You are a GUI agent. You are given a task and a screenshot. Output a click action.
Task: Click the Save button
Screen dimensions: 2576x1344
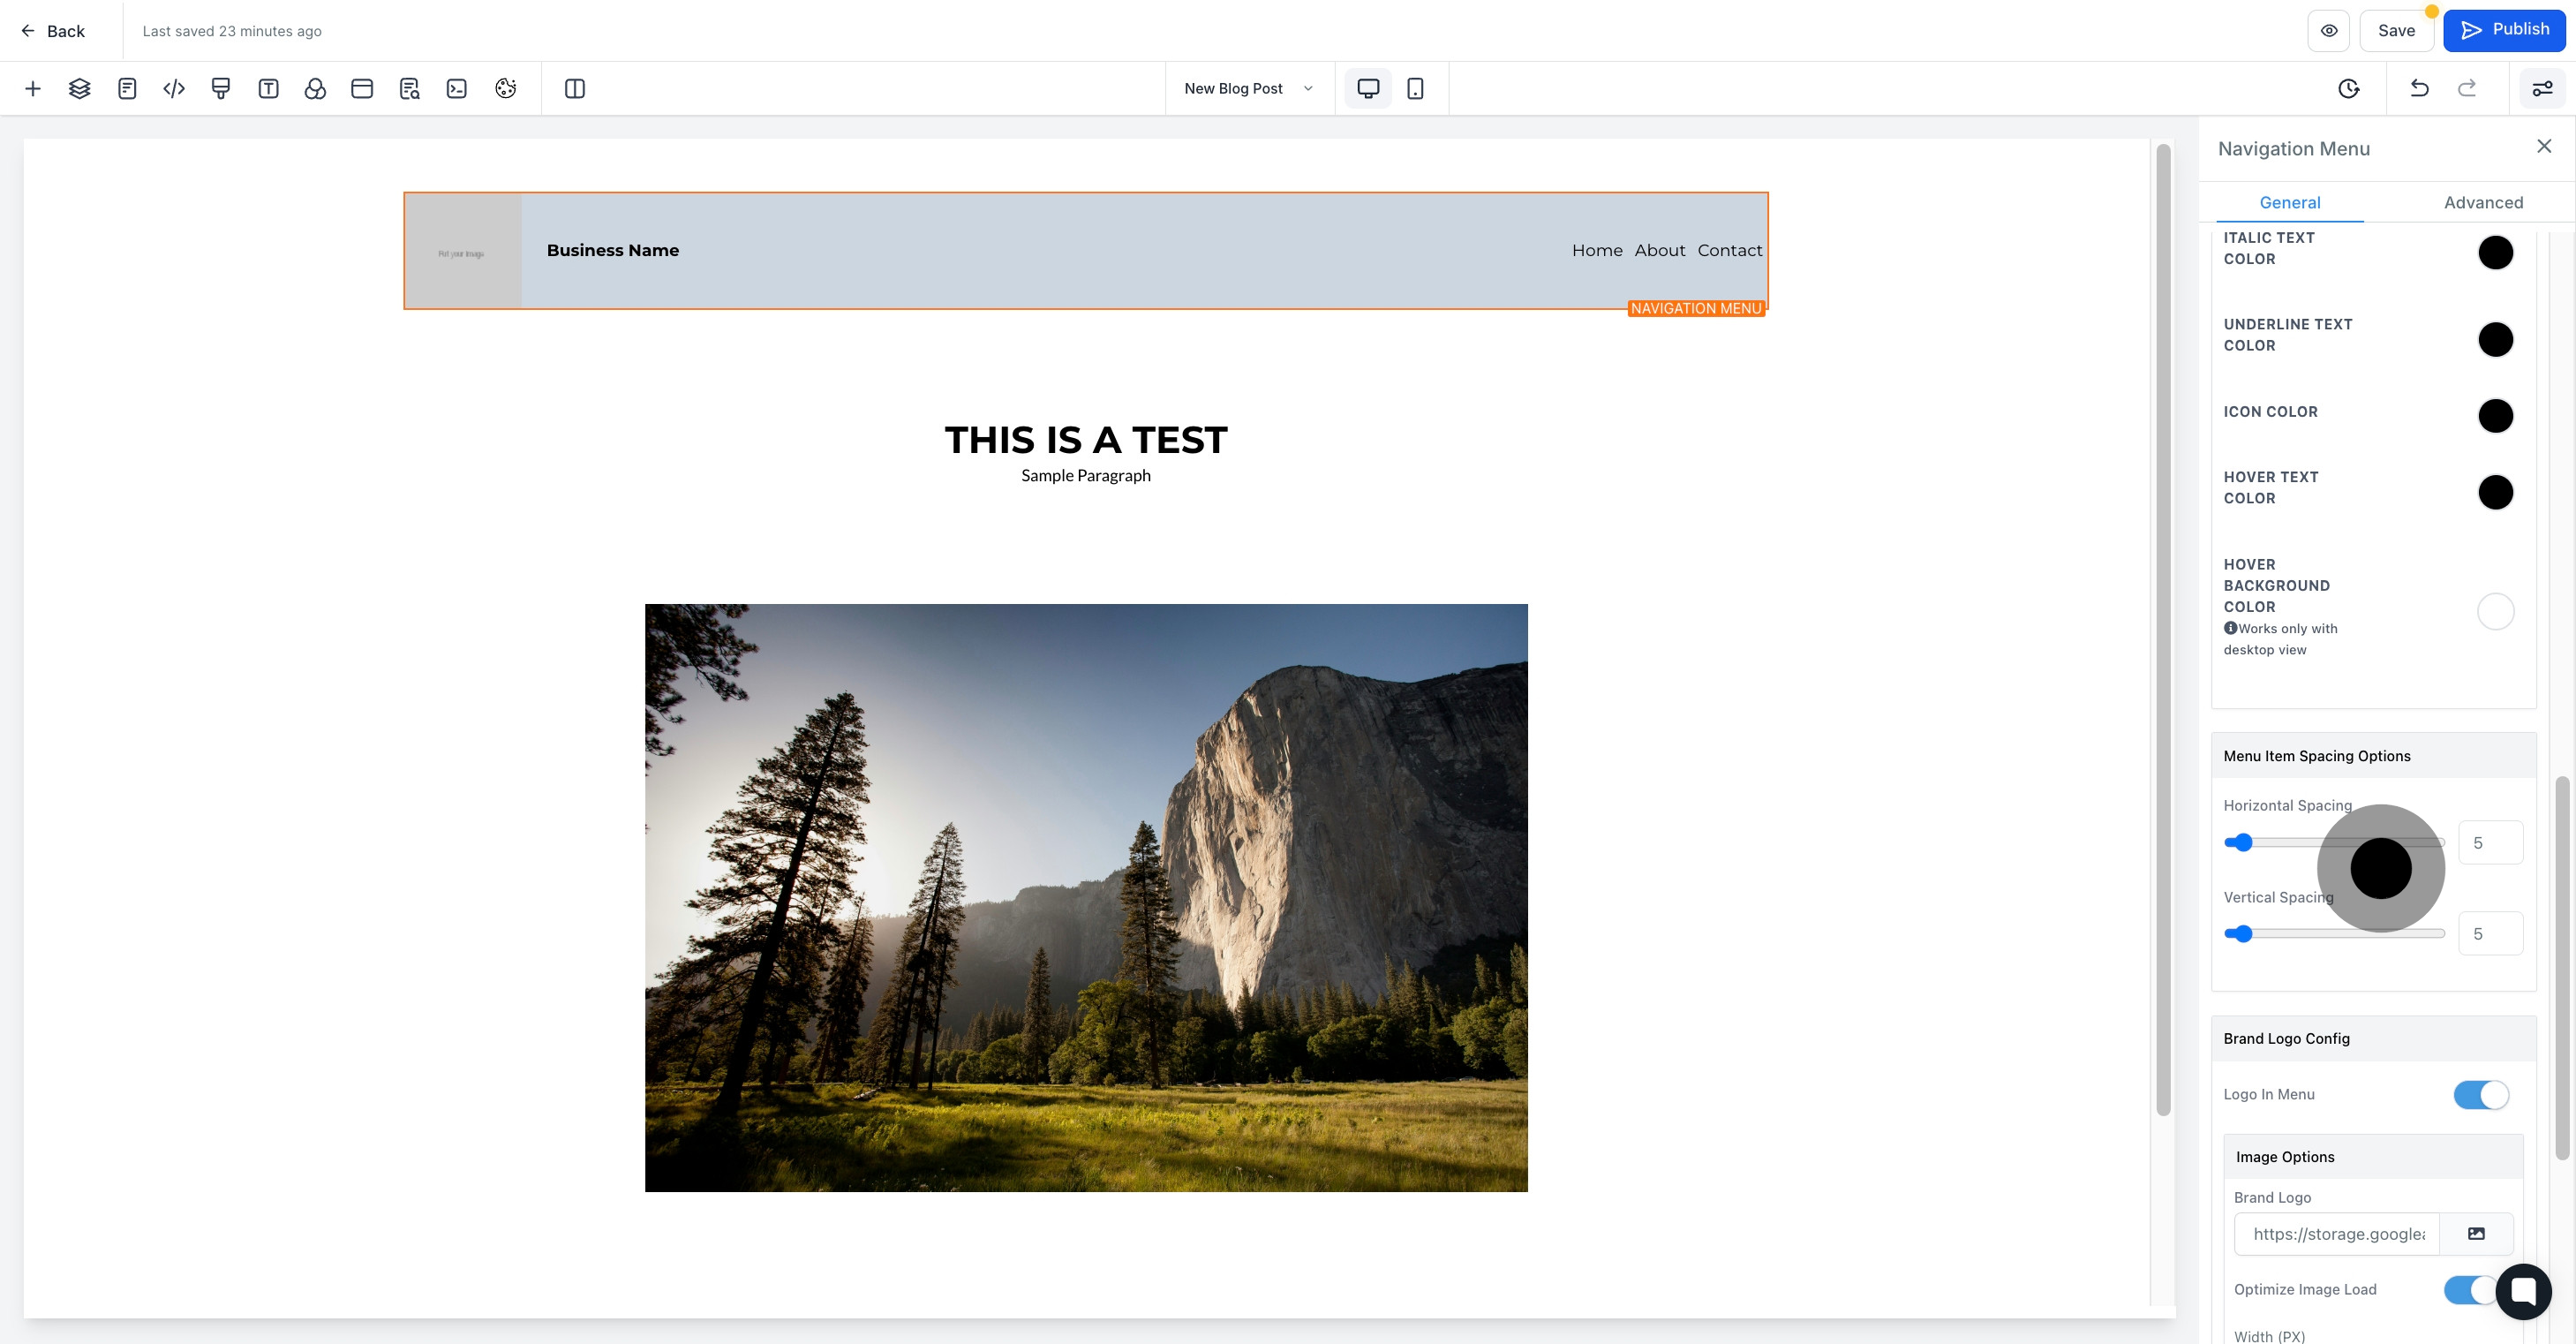pos(2396,30)
